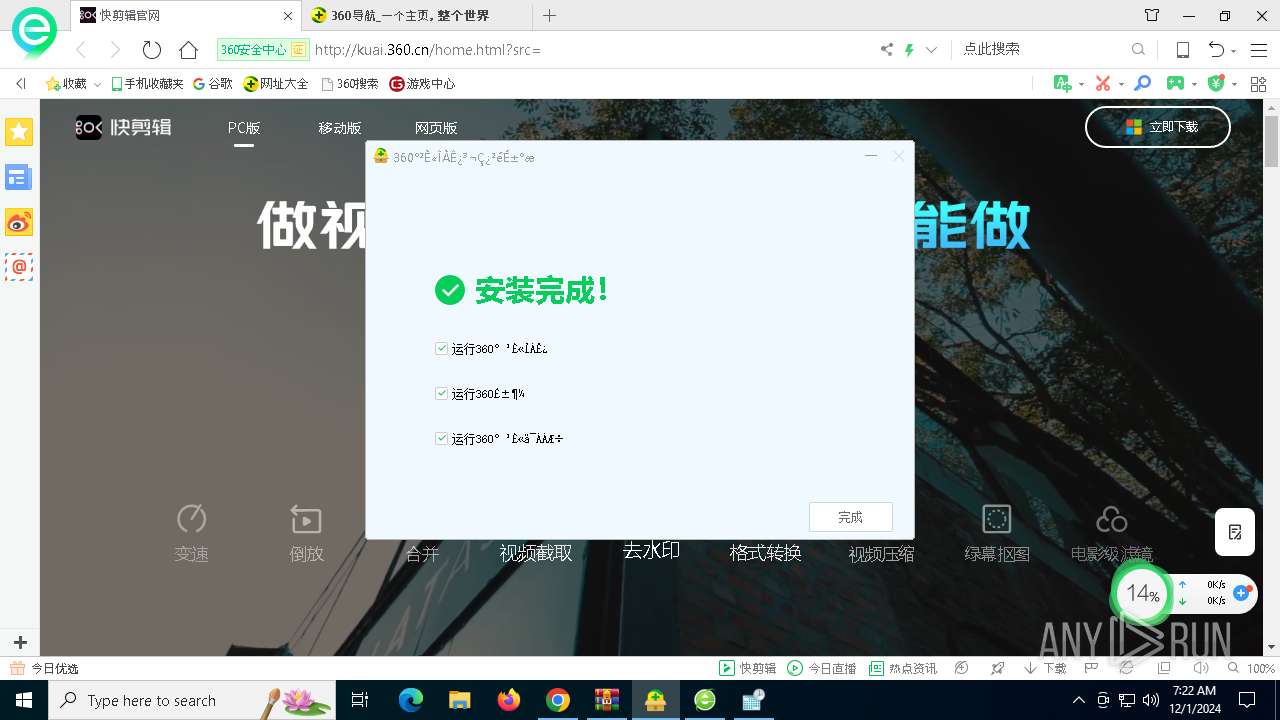Expand the green shield dropdown arrow
The height and width of the screenshot is (720, 1280).
point(1235,85)
